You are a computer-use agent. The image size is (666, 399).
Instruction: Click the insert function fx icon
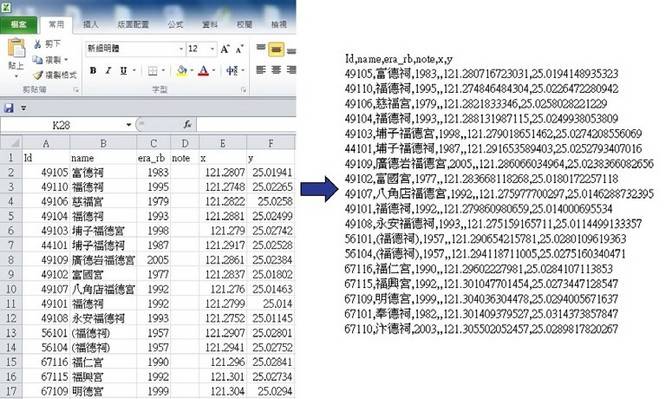[187, 125]
